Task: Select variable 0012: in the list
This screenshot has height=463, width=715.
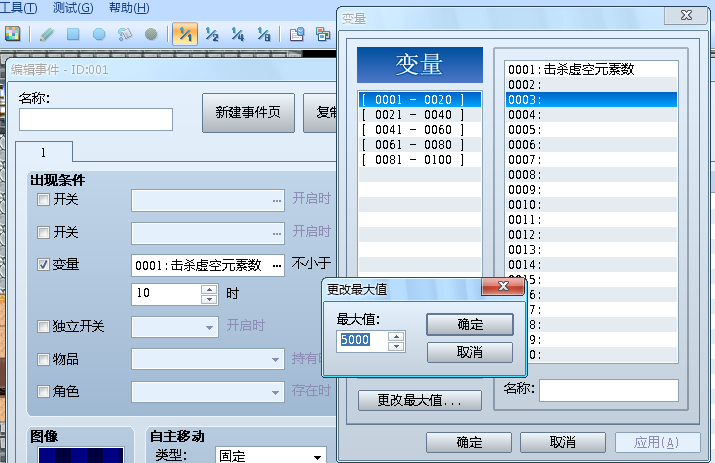Action: [x=591, y=235]
